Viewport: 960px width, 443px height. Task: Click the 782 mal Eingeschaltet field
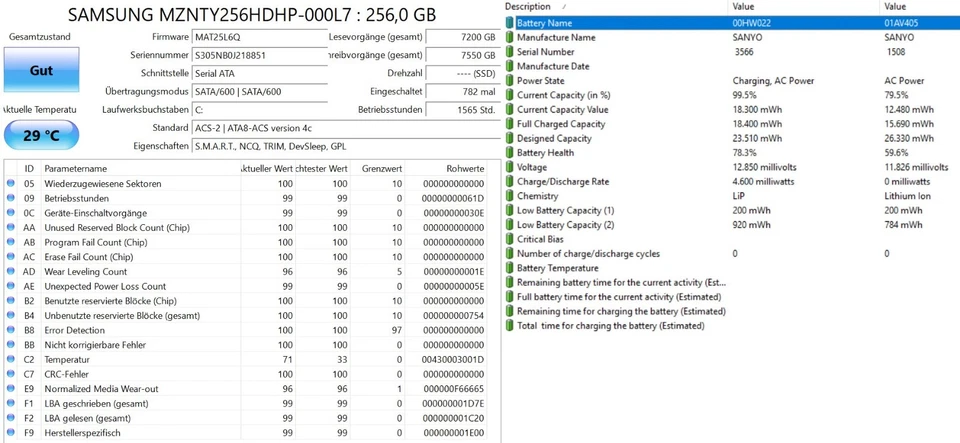click(x=462, y=92)
